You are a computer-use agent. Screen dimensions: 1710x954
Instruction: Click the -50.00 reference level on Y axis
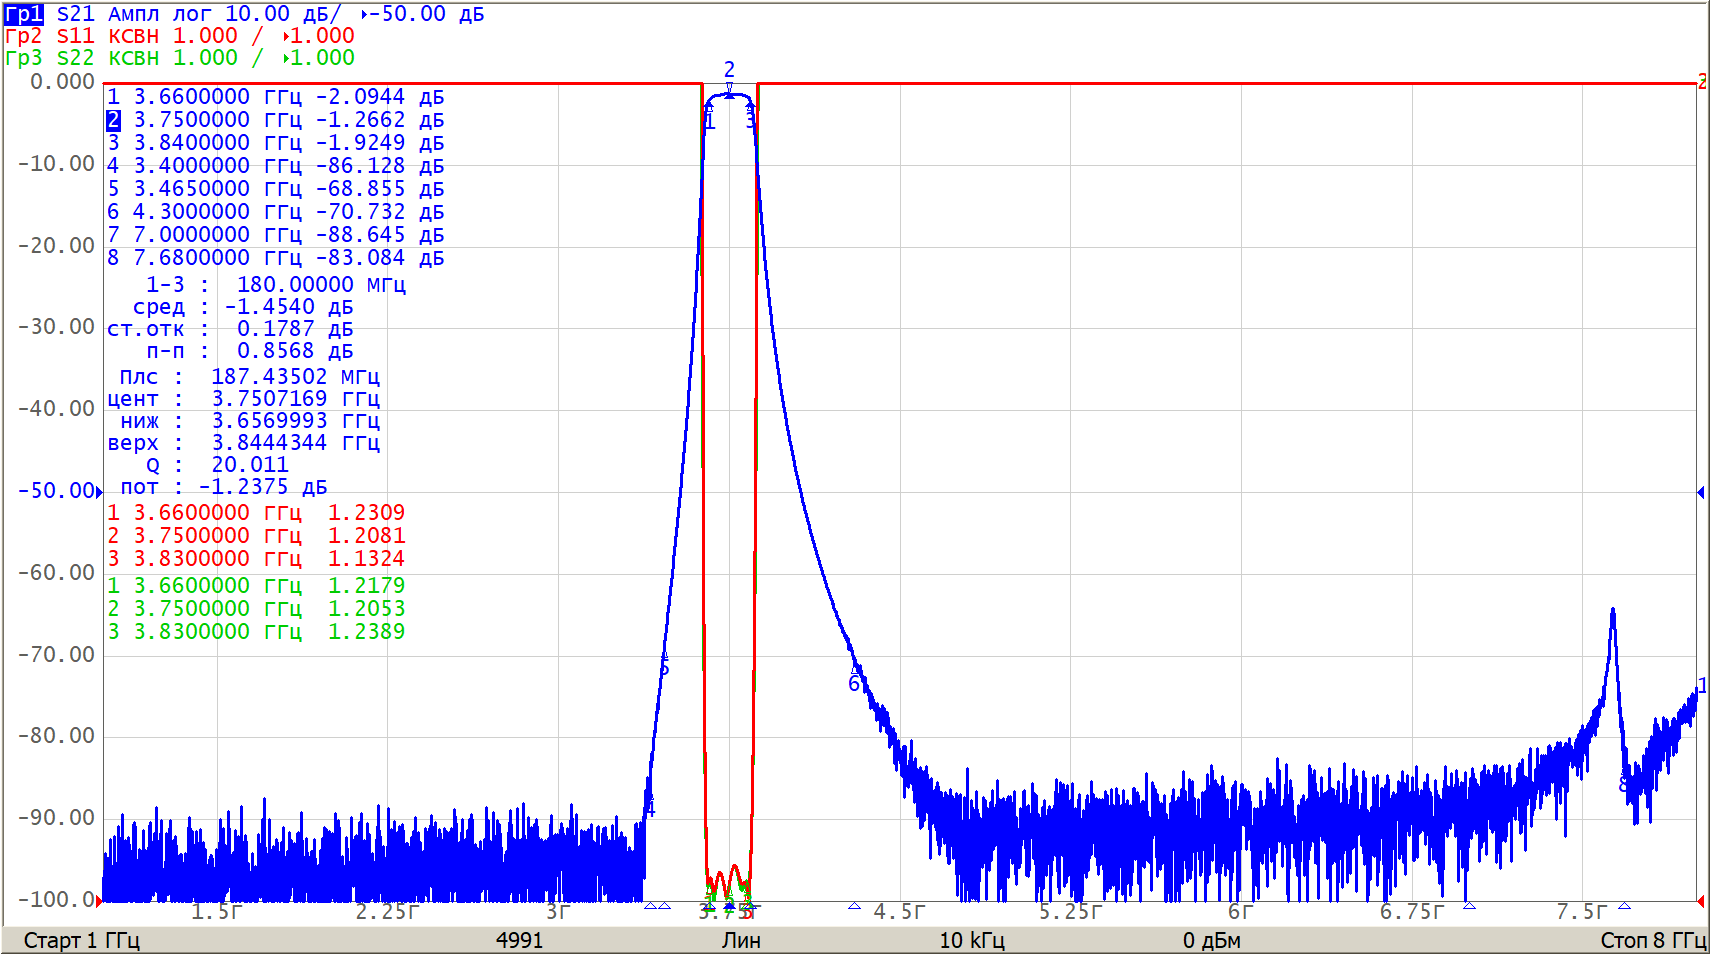[x=56, y=491]
